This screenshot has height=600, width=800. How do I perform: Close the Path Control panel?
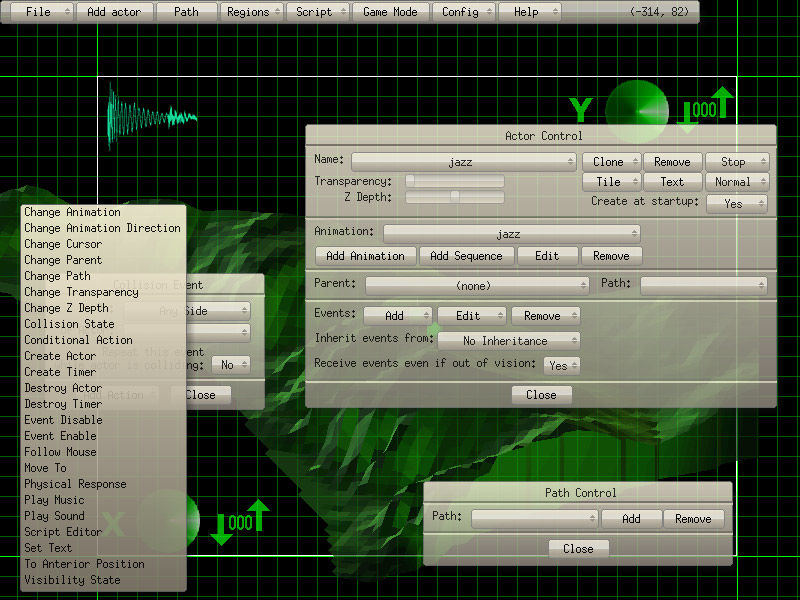(578, 548)
